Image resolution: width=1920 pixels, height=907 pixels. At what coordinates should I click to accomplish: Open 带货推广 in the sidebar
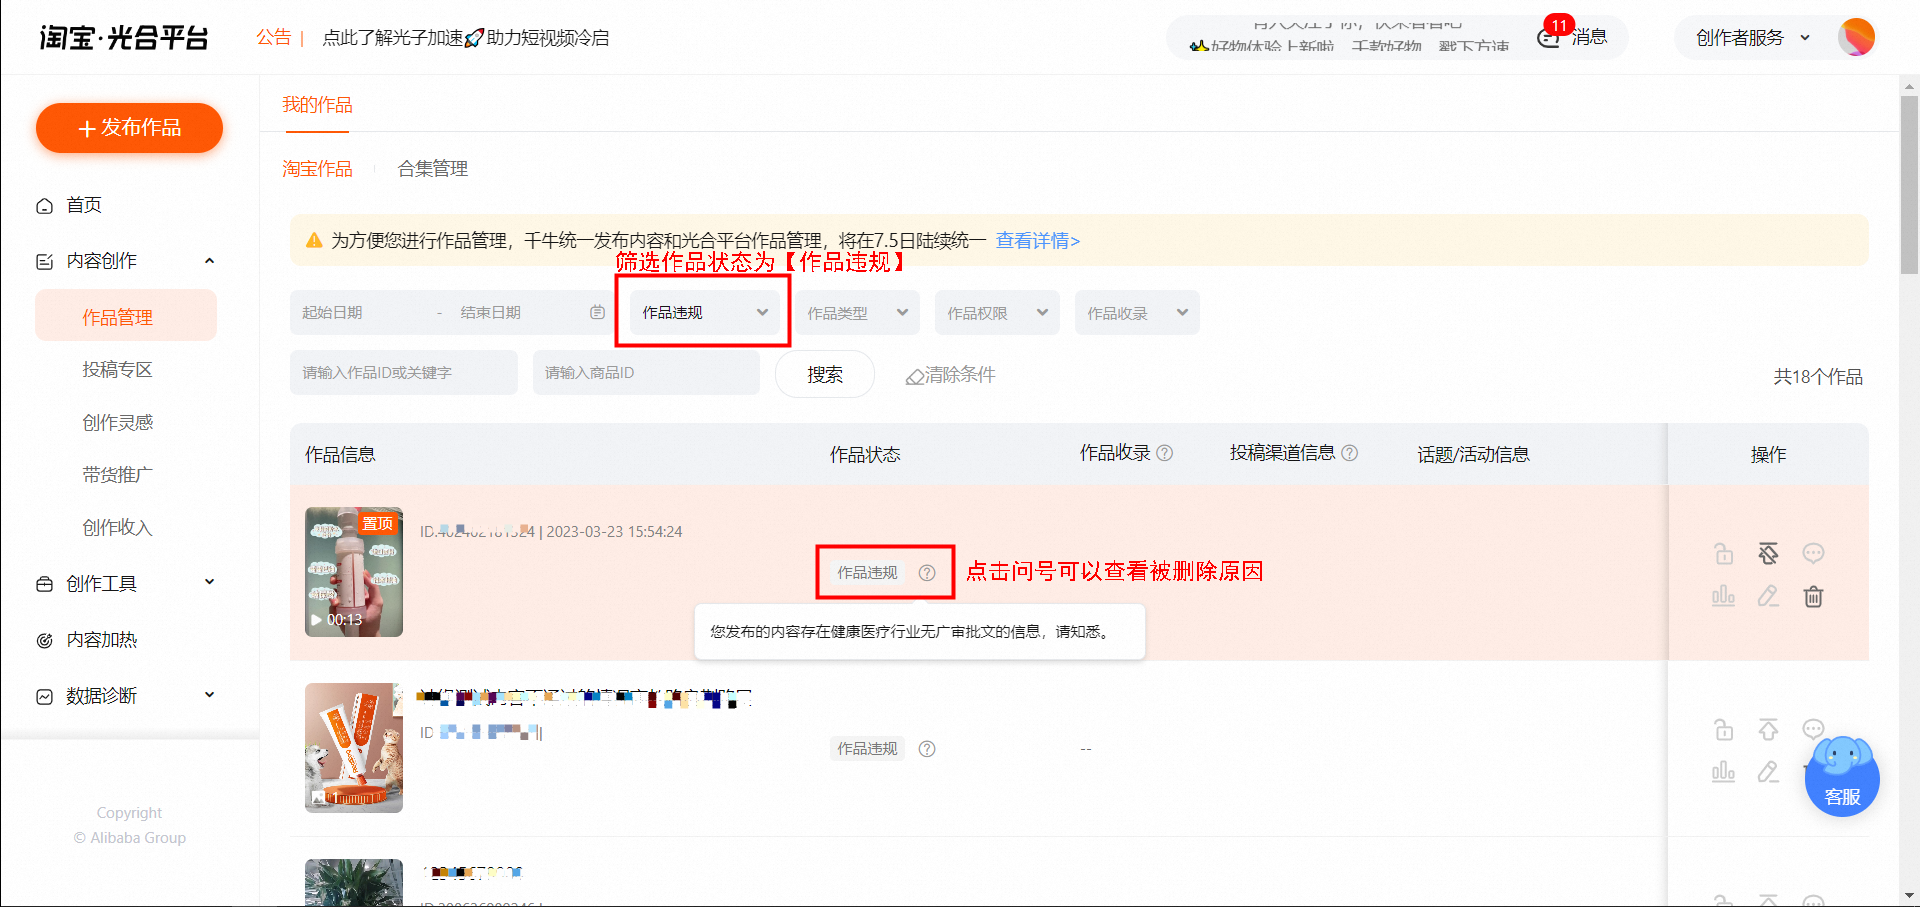point(117,475)
